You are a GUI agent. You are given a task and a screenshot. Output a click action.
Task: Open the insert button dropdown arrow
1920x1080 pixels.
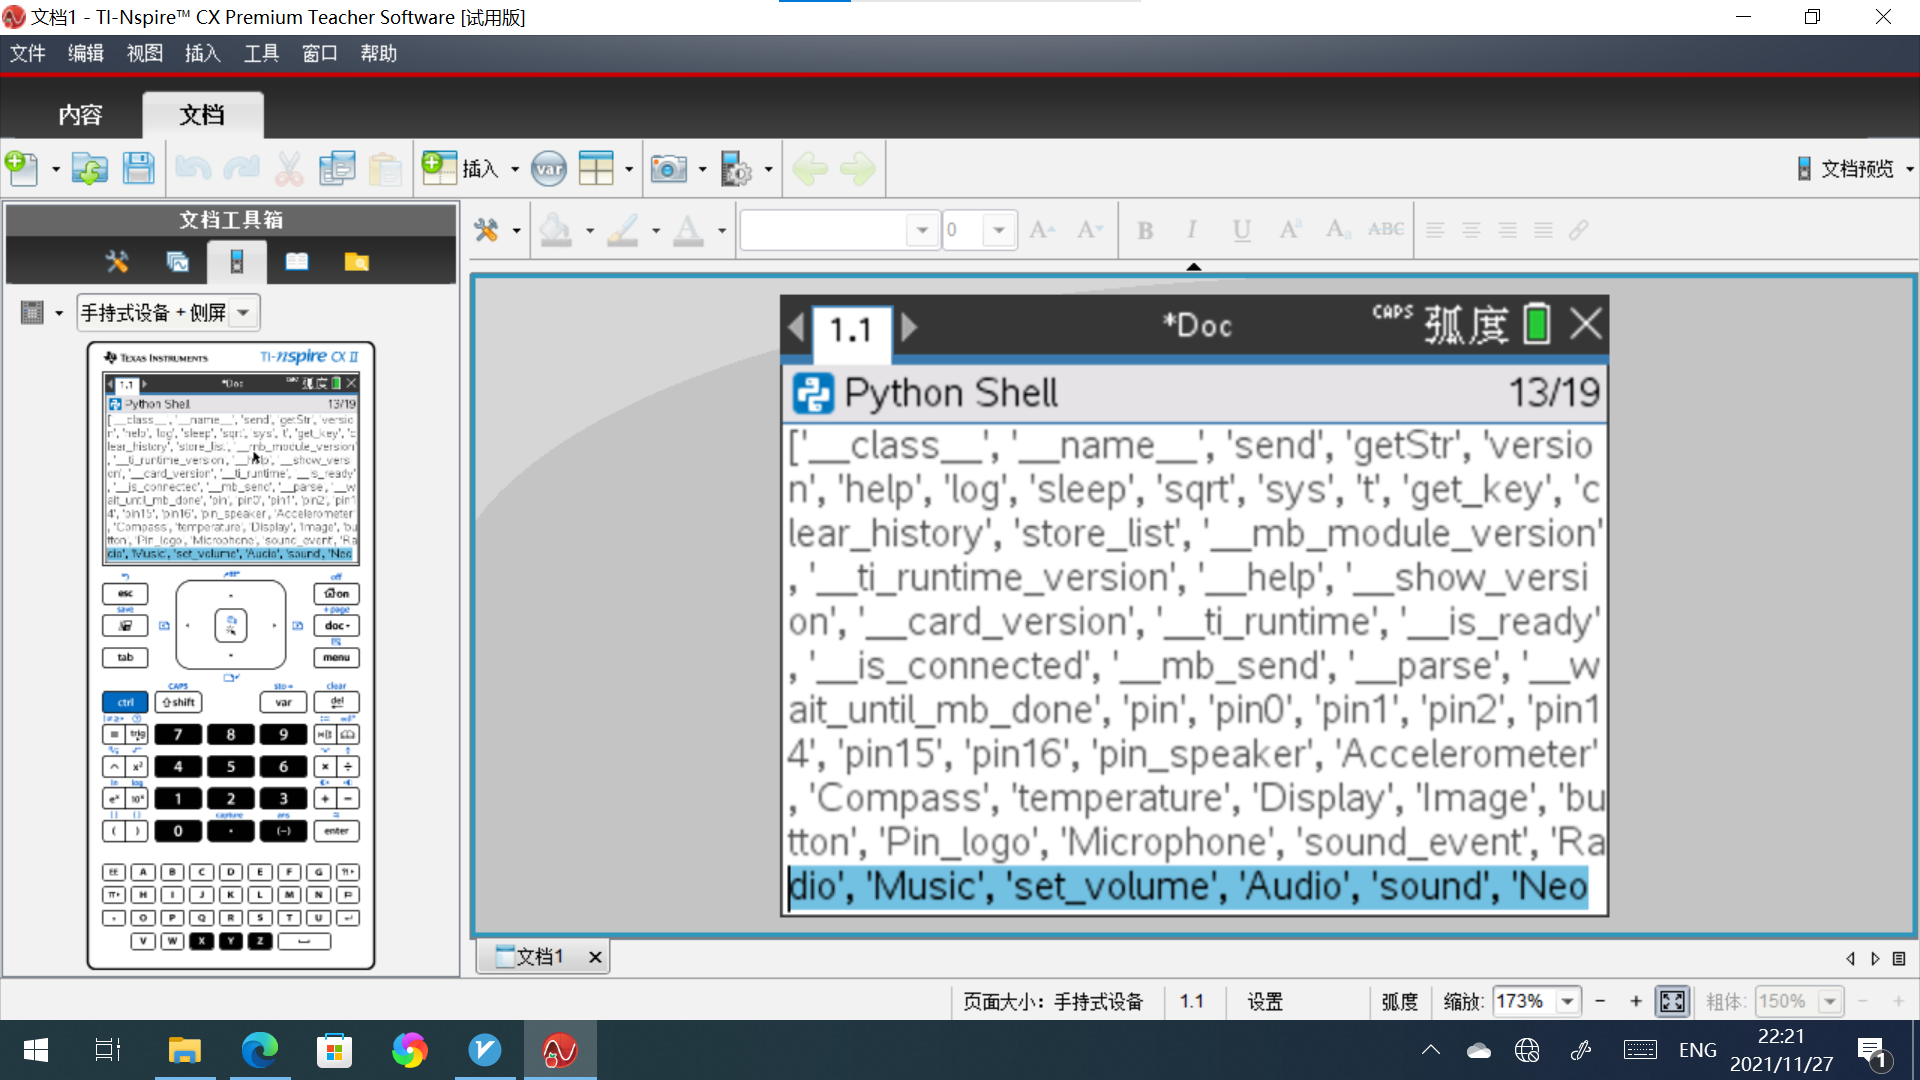(x=515, y=169)
